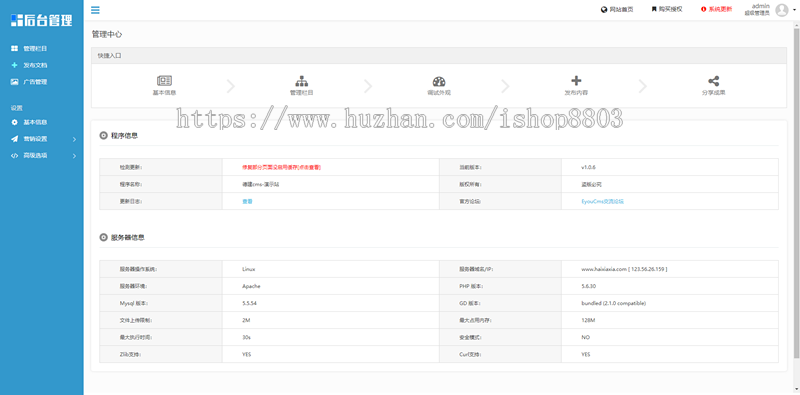Click the PHP version 5.6.30 value
Image resolution: width=800 pixels, height=395 pixels.
point(589,286)
